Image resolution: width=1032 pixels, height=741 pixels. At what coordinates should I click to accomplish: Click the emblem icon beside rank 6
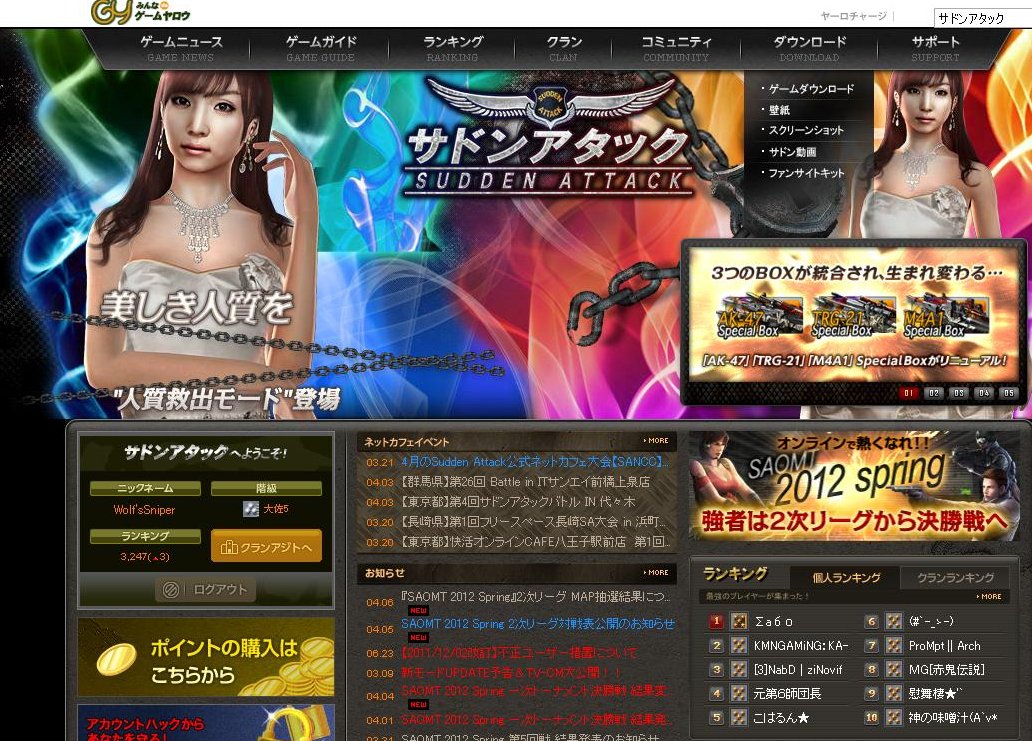pos(893,621)
